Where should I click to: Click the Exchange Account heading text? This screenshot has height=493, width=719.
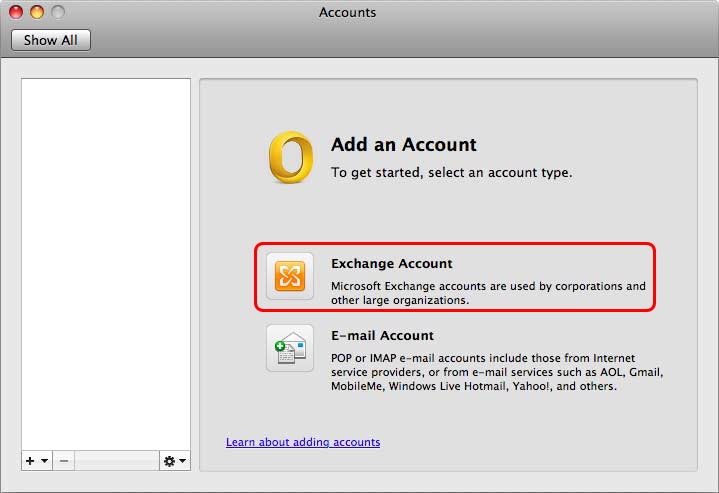pyautogui.click(x=392, y=264)
